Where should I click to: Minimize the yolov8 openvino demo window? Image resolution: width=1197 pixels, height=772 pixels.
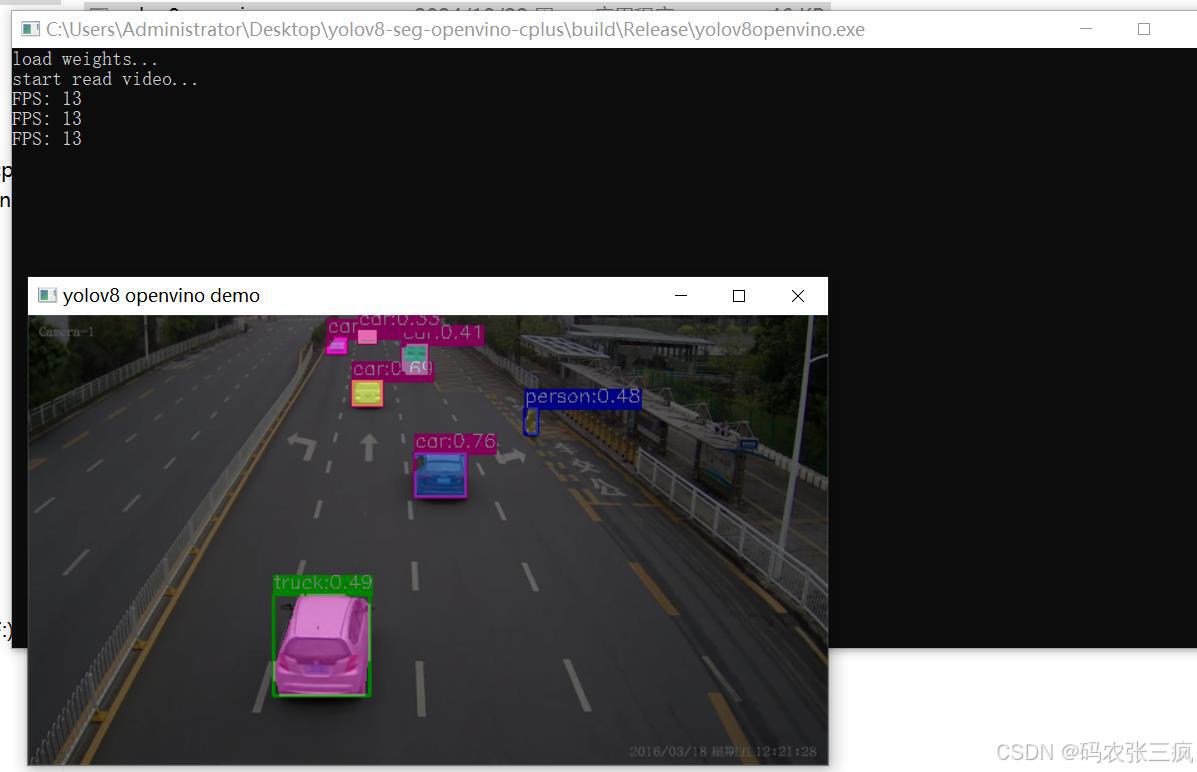point(681,296)
